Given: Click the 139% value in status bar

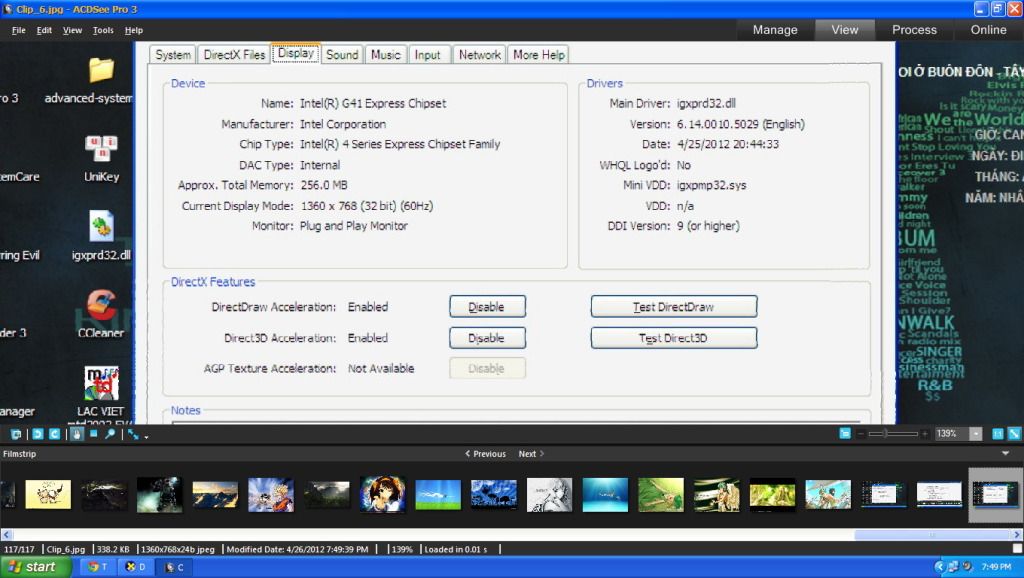Looking at the screenshot, I should pyautogui.click(x=402, y=549).
